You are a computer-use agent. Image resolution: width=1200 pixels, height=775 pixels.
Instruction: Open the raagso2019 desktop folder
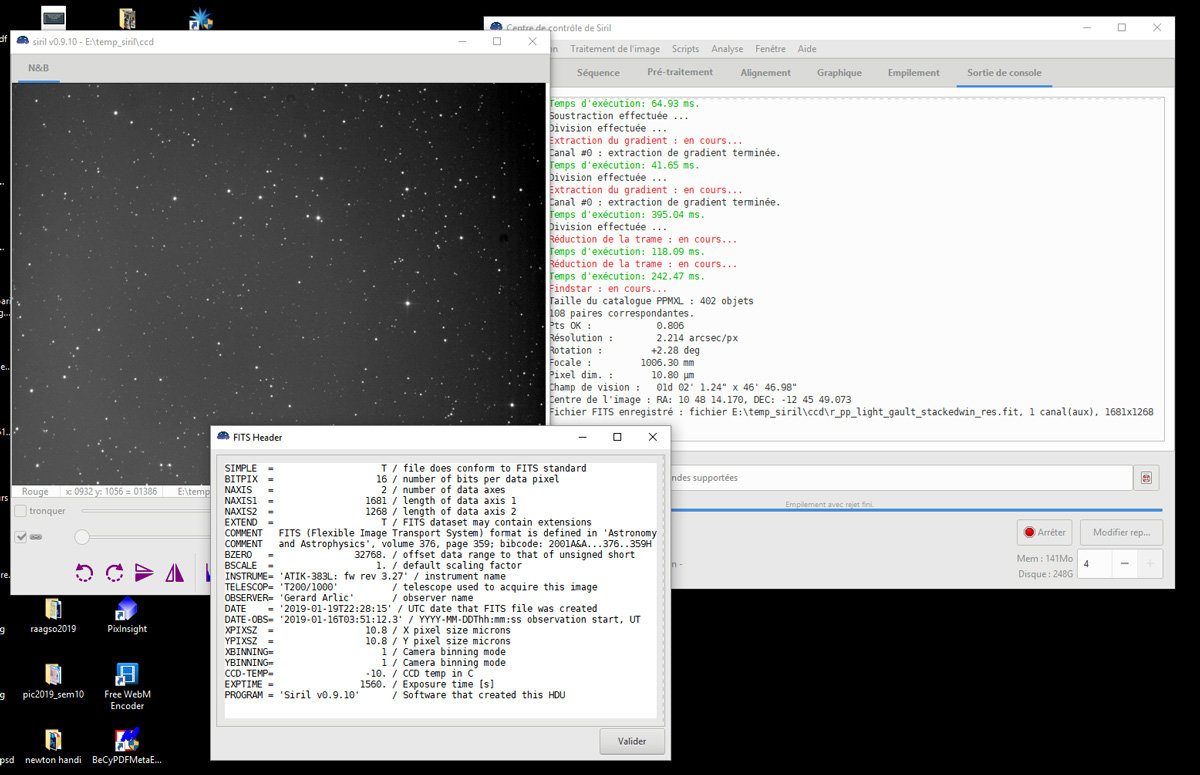pos(53,615)
